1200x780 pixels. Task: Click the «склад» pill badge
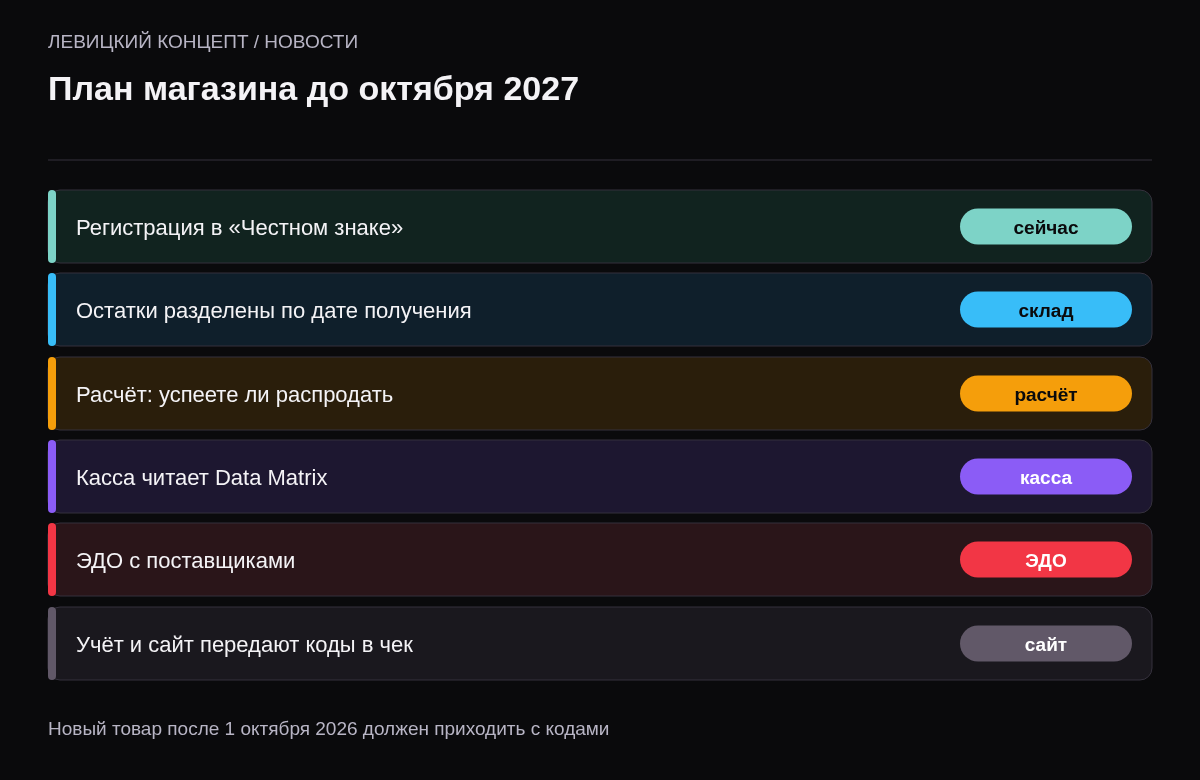1046,310
